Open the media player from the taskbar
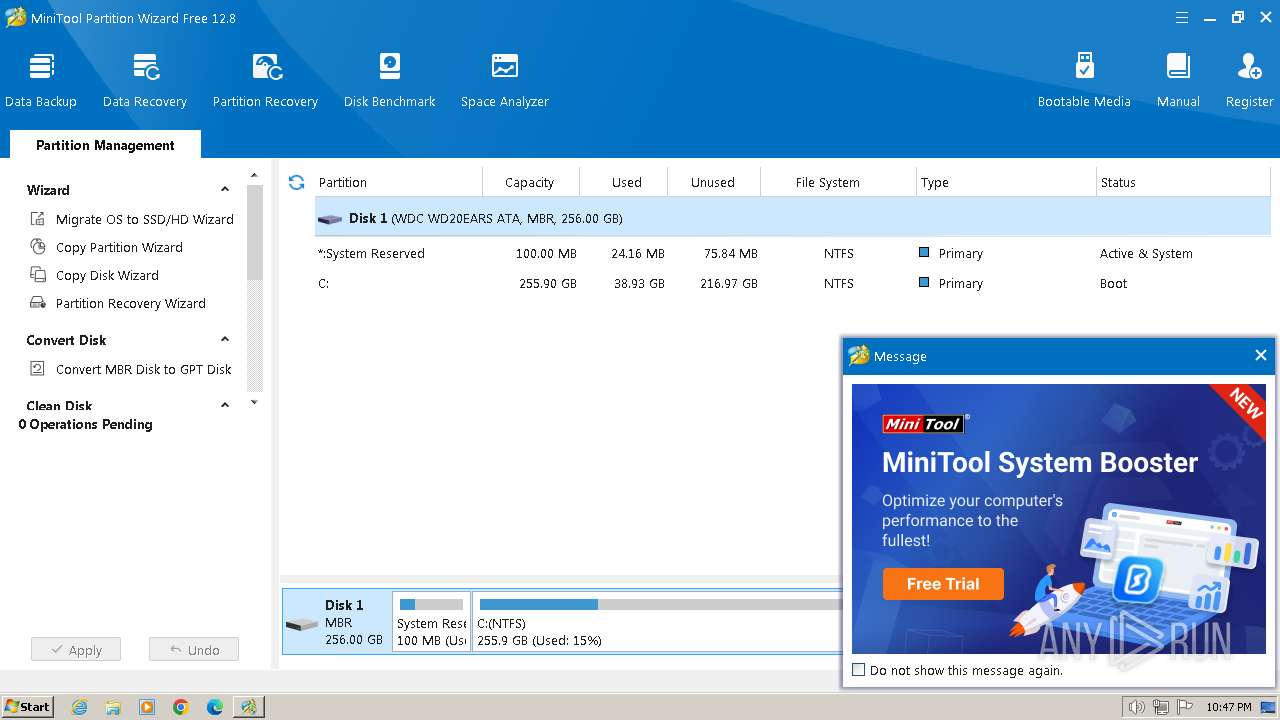 click(x=147, y=707)
